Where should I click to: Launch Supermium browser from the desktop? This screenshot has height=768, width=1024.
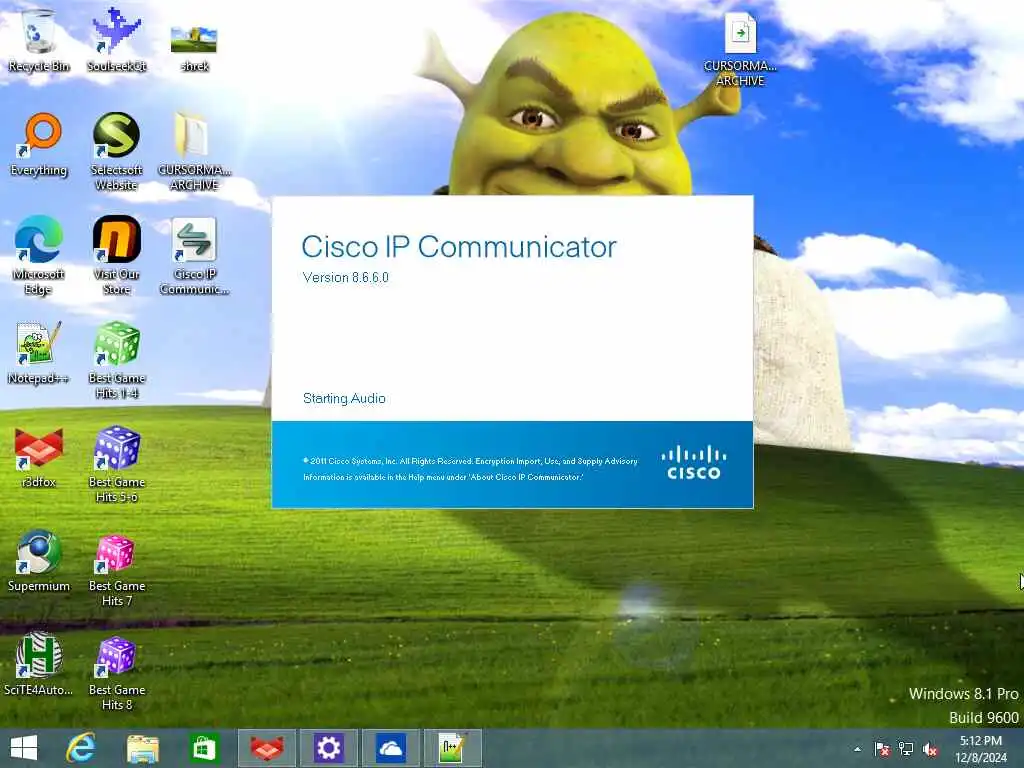click(38, 560)
